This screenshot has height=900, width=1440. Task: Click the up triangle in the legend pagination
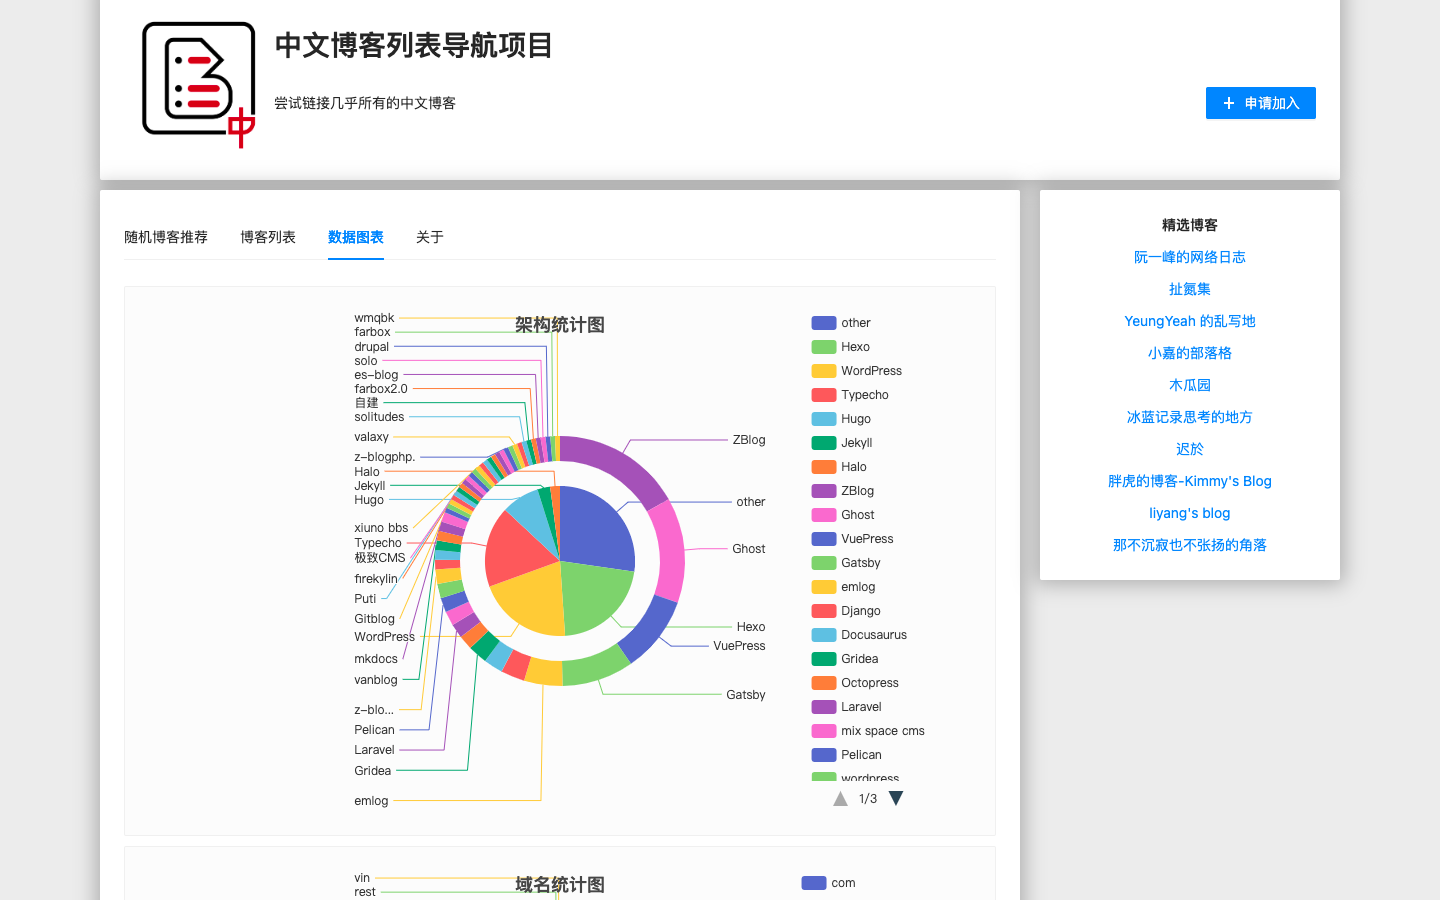coord(840,798)
